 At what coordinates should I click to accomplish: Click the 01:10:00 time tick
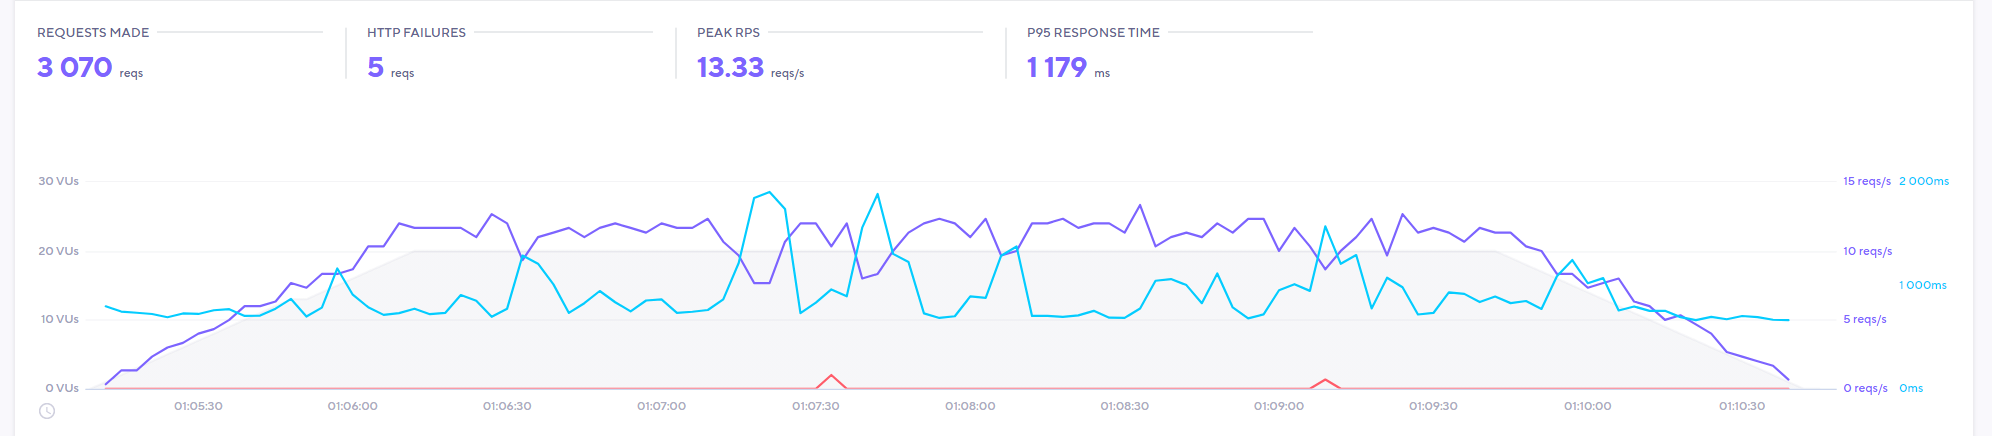pos(1588,406)
